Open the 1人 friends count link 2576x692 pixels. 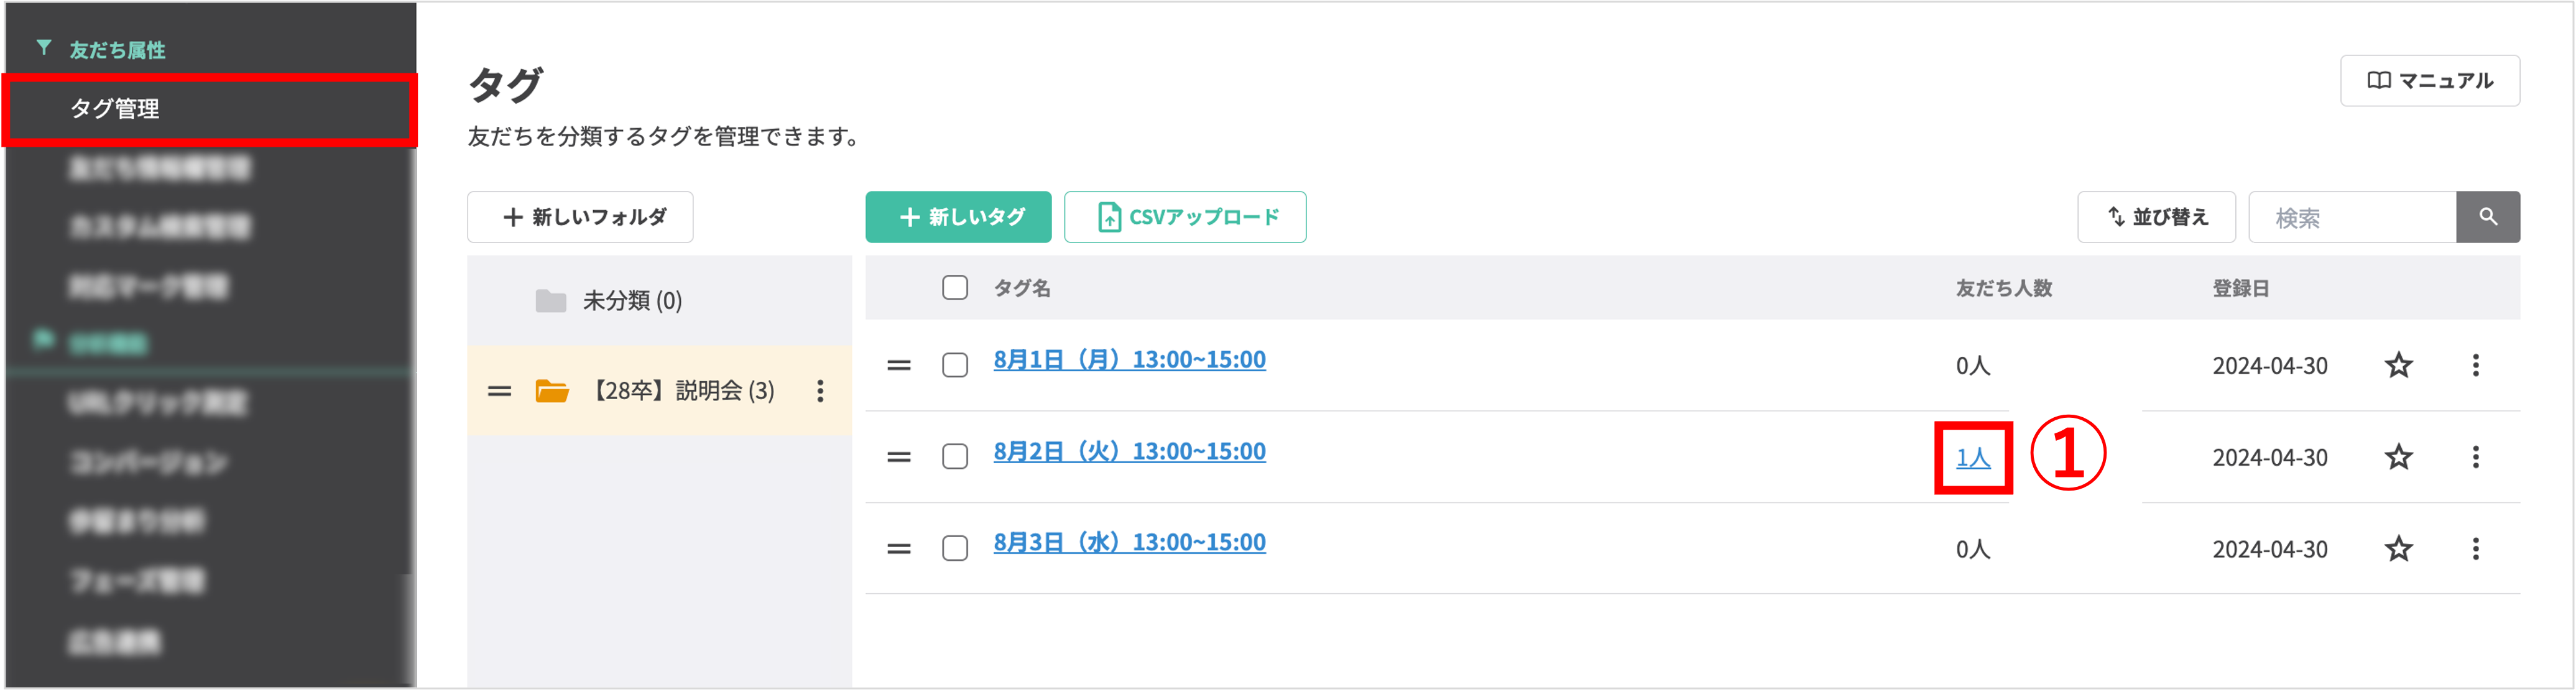pos(1972,458)
